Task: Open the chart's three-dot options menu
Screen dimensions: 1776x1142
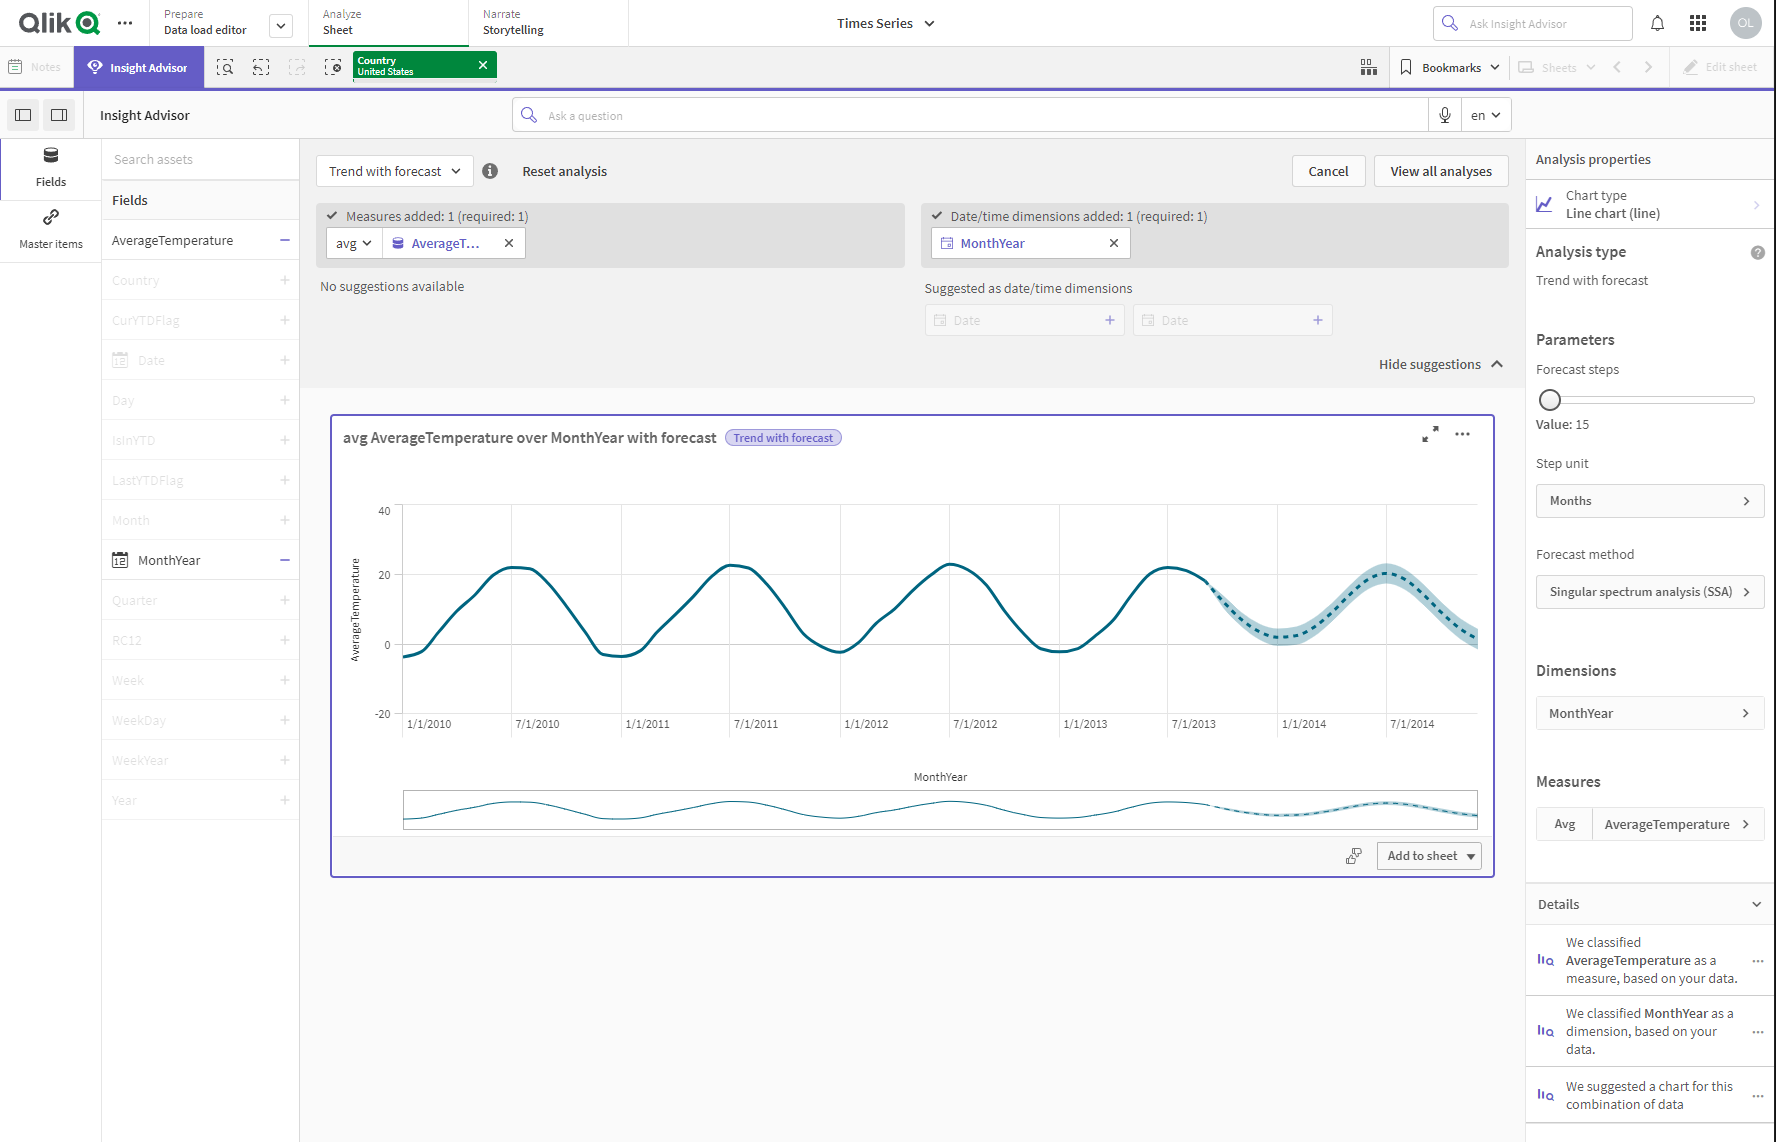Action: [1462, 434]
